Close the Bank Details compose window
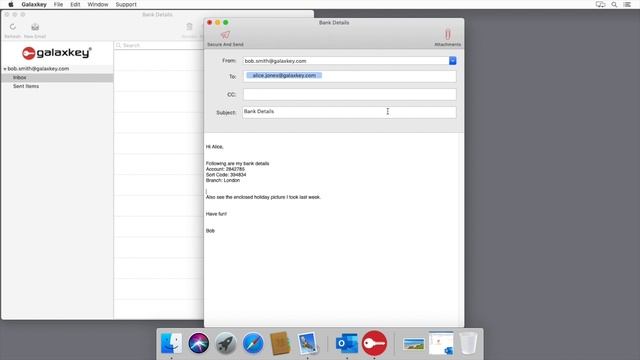Image resolution: width=640 pixels, height=360 pixels. (x=210, y=22)
